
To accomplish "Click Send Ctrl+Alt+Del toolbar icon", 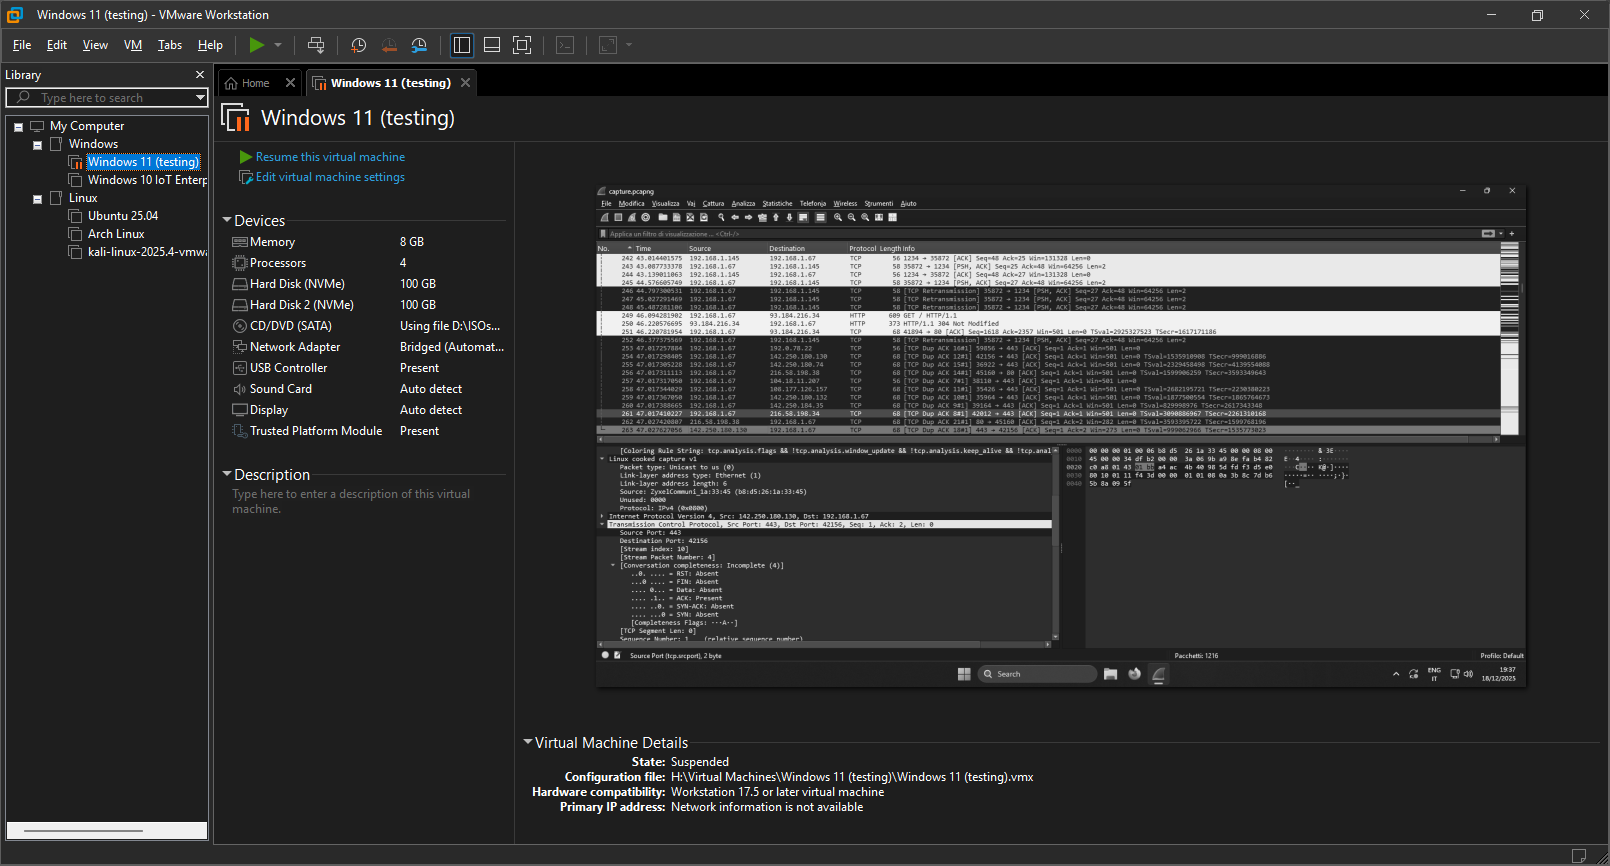I will pyautogui.click(x=316, y=45).
